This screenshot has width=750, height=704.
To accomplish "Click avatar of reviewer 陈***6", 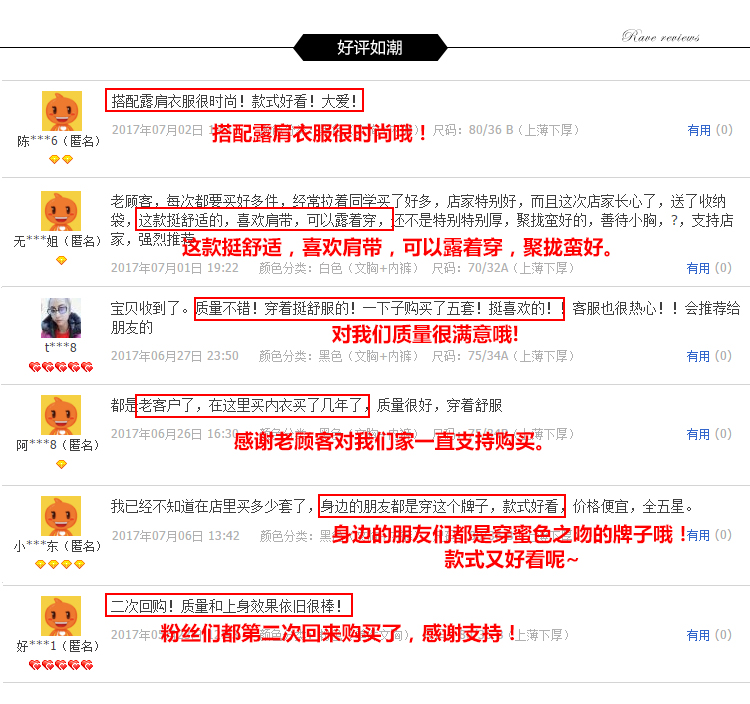I will [x=62, y=111].
